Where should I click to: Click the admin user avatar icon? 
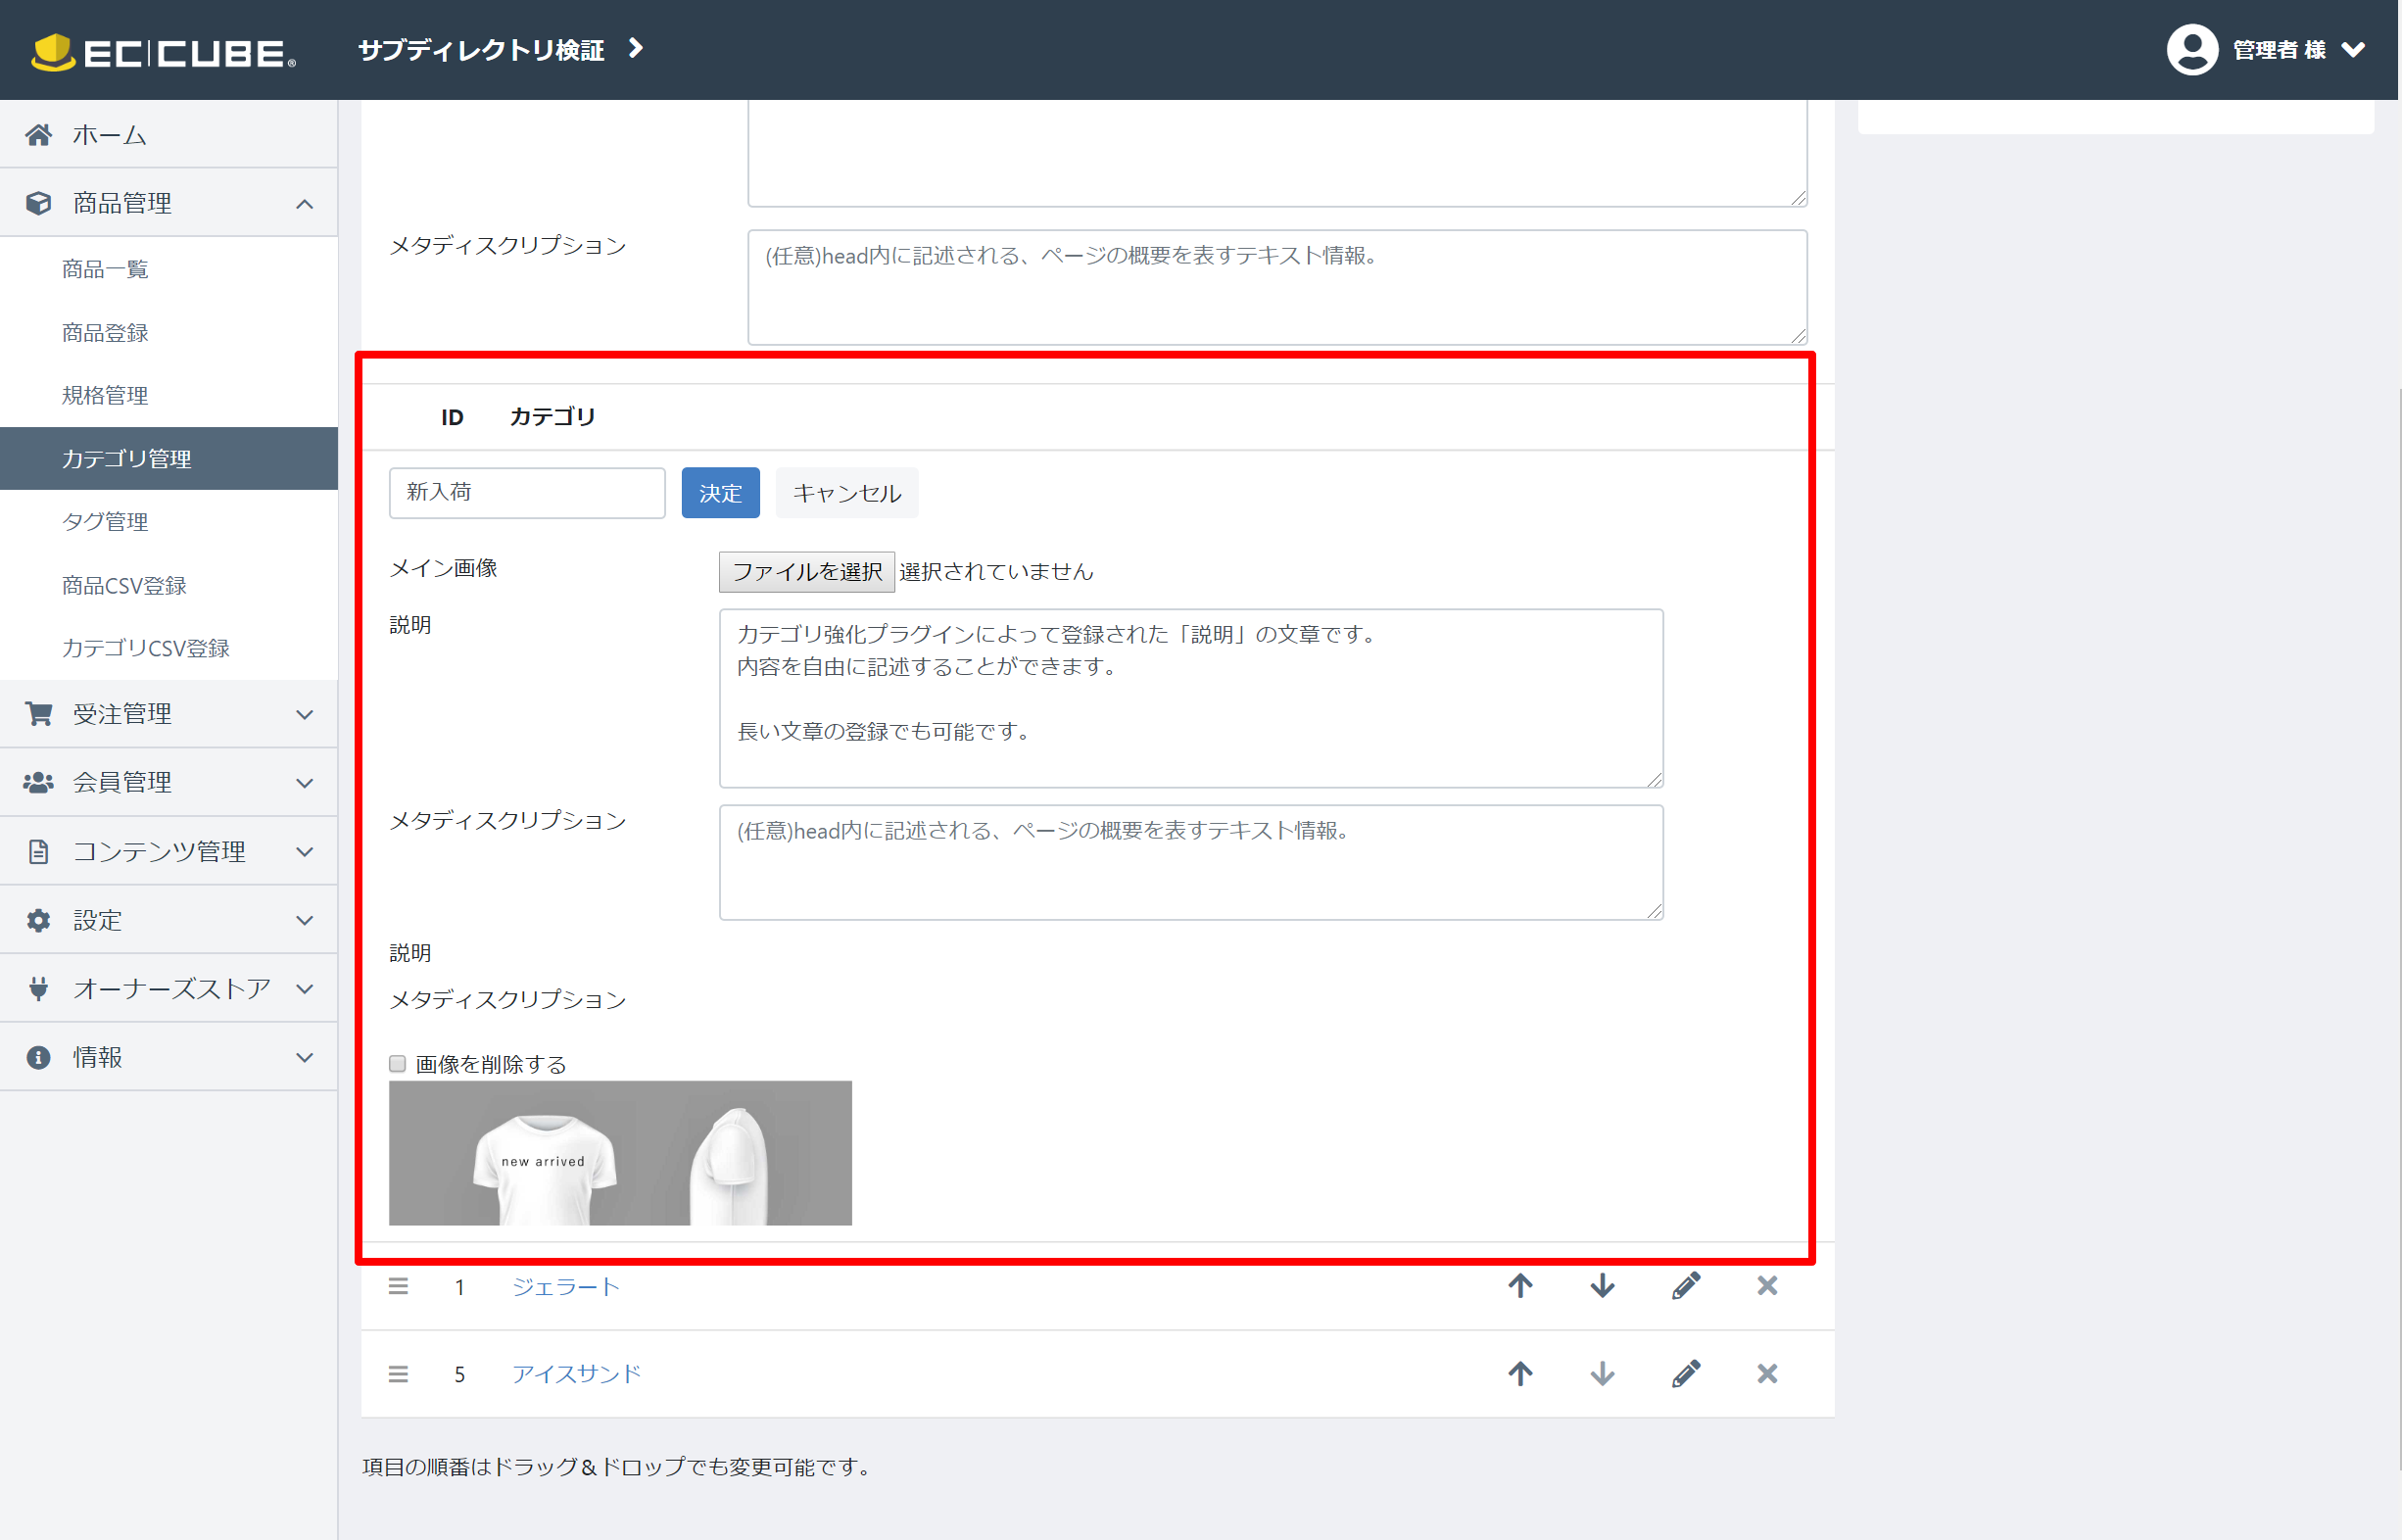coord(2192,49)
